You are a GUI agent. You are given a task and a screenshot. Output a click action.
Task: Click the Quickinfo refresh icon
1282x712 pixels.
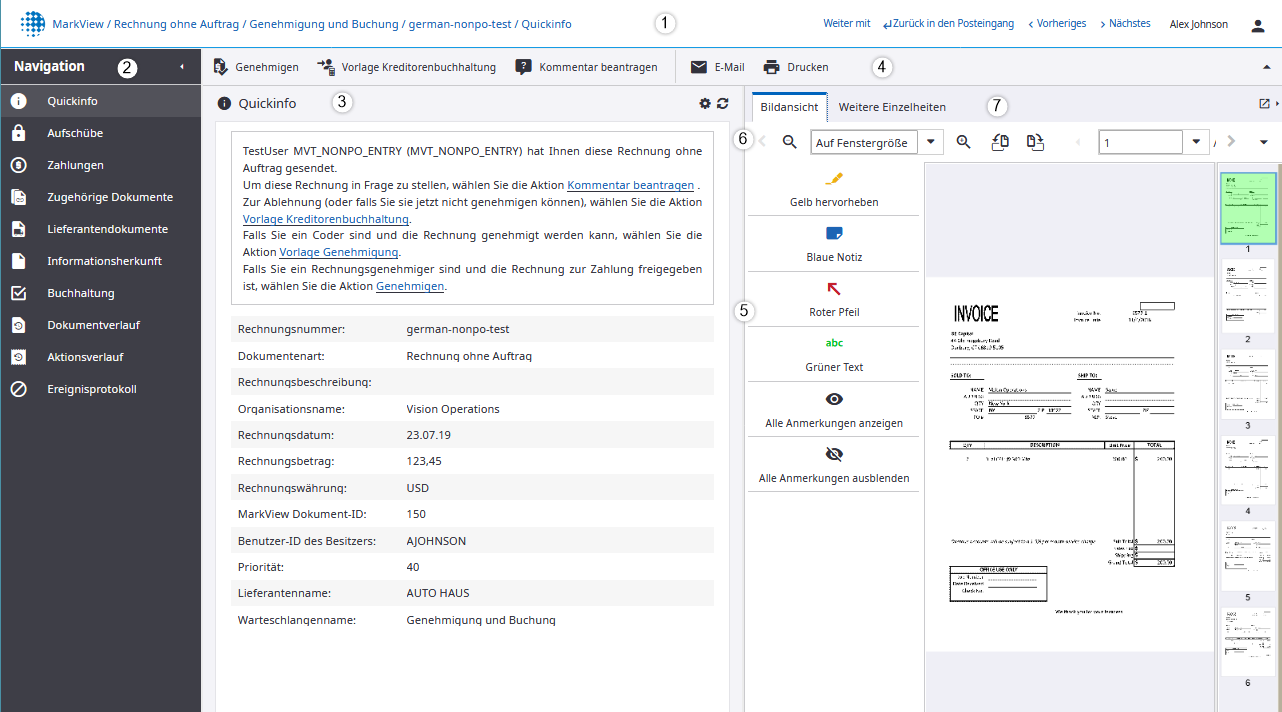(x=722, y=103)
